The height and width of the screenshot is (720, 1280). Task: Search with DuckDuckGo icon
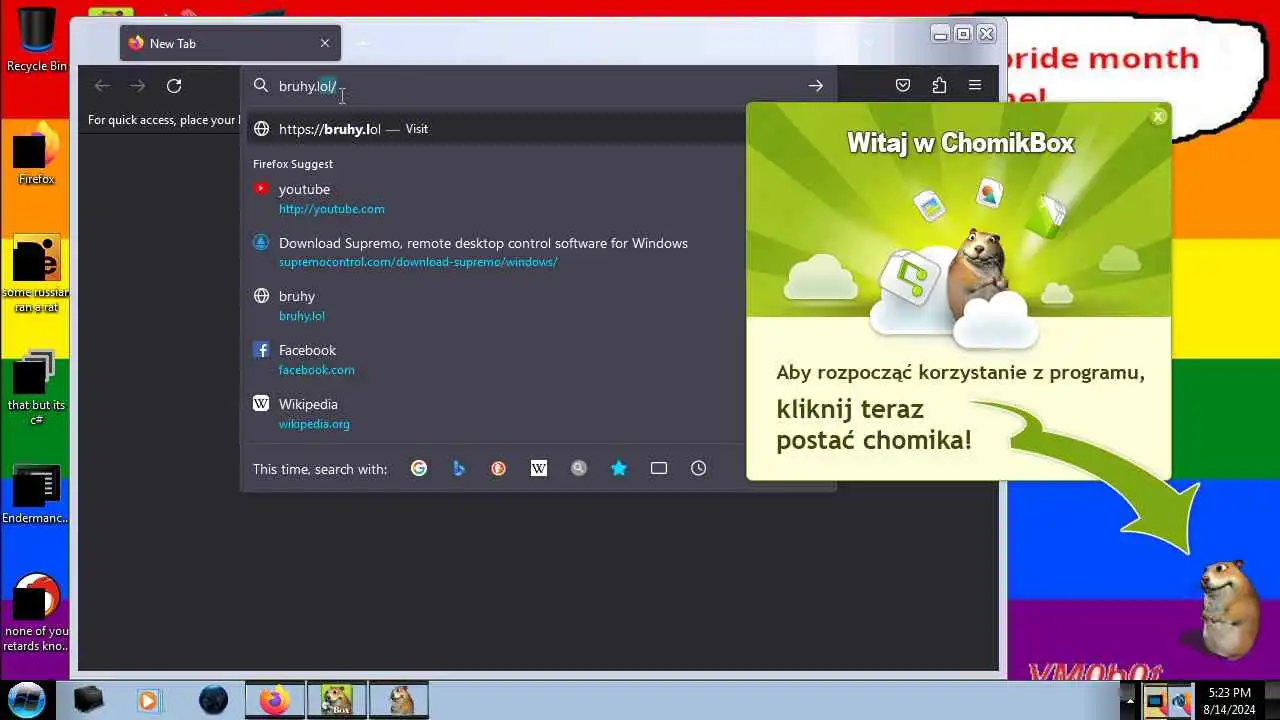tap(499, 468)
